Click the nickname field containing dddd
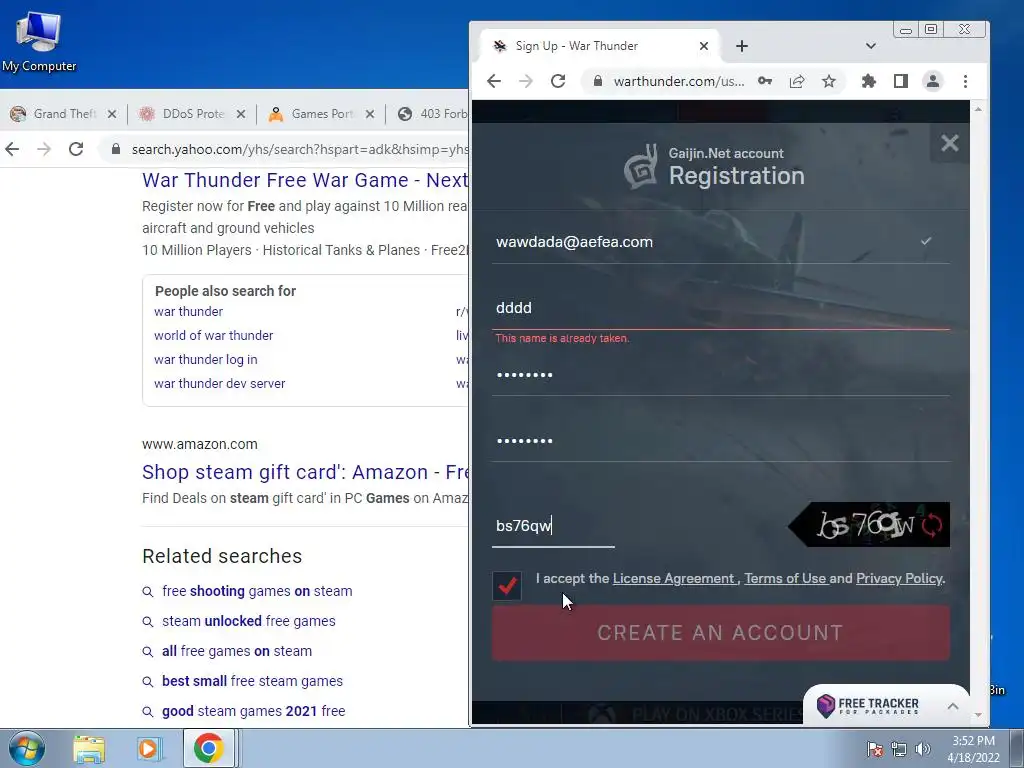1024x768 pixels. point(720,308)
